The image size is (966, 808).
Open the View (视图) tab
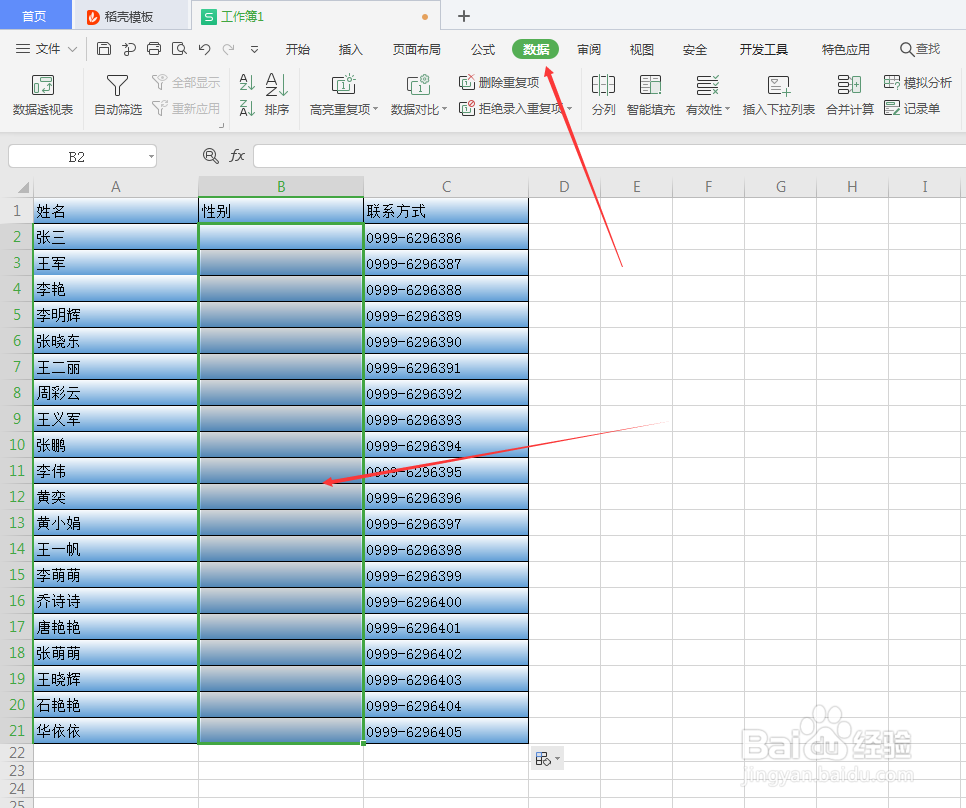[641, 49]
